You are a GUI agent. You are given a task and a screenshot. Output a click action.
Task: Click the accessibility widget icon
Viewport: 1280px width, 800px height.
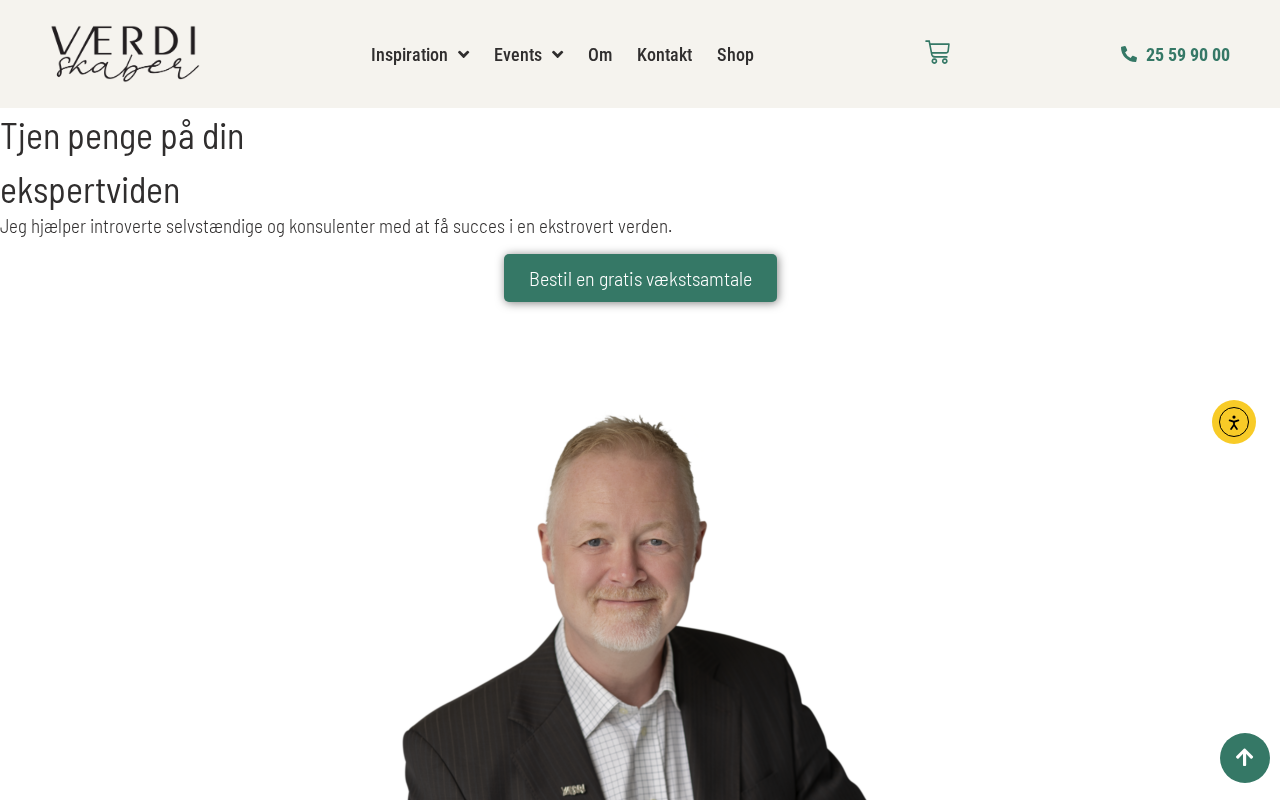point(1234,422)
